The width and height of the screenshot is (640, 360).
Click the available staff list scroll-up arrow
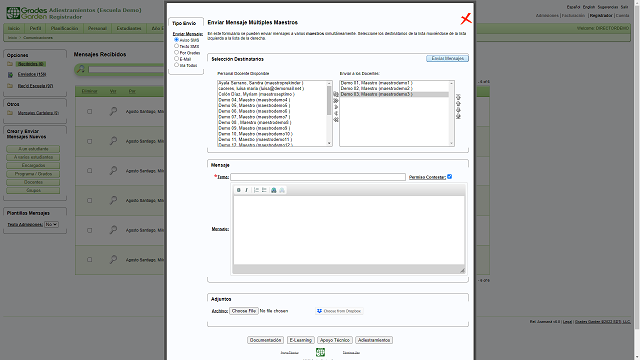tap(329, 83)
